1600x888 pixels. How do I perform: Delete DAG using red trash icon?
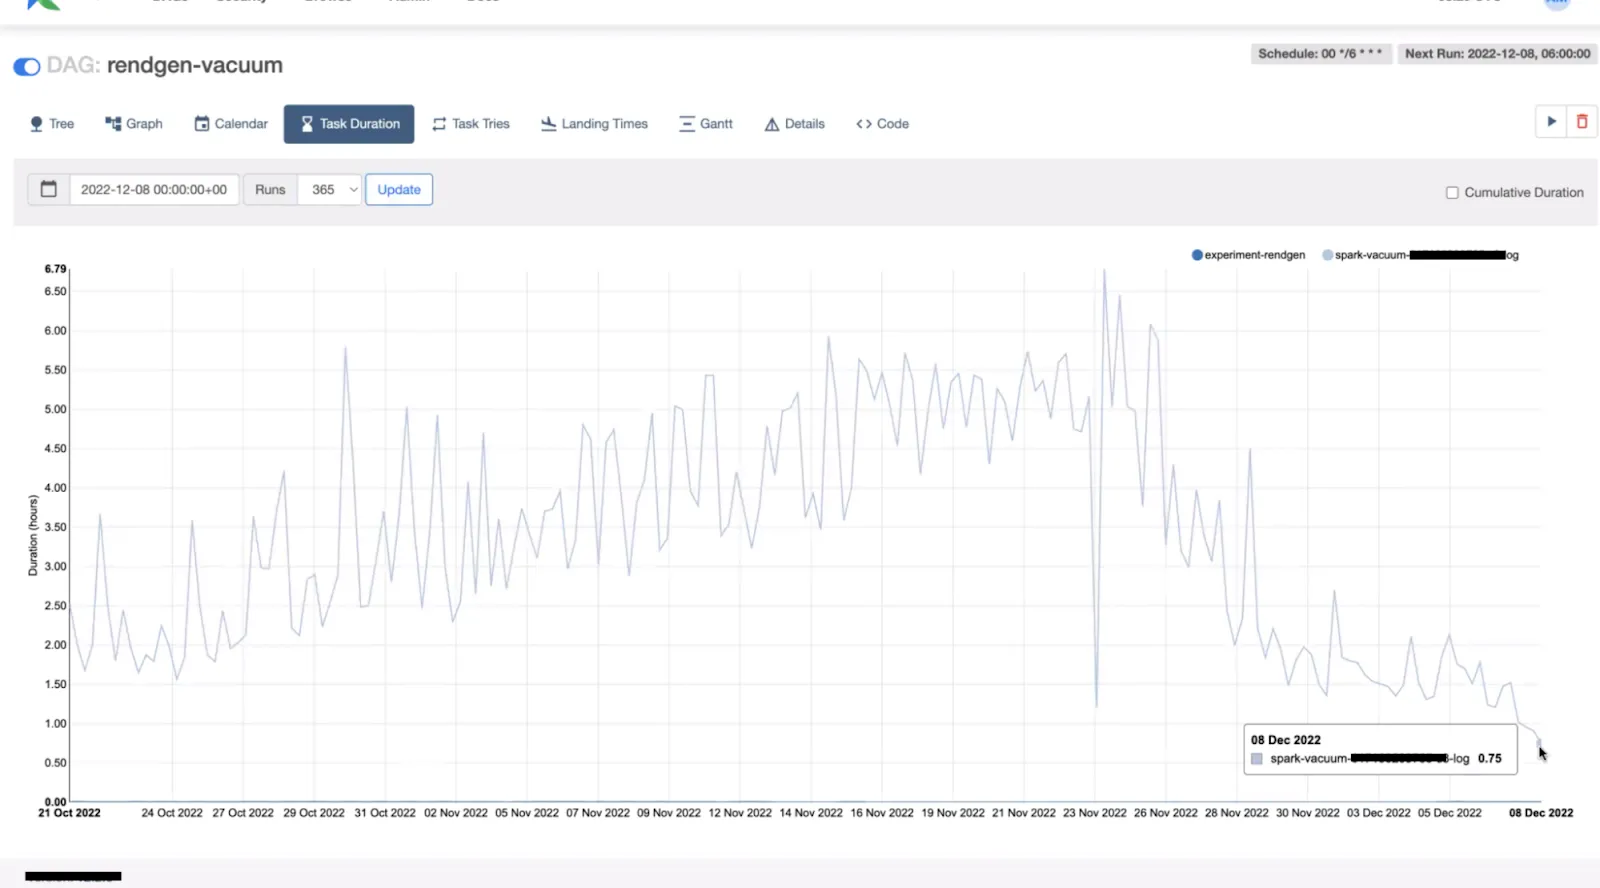(1582, 122)
